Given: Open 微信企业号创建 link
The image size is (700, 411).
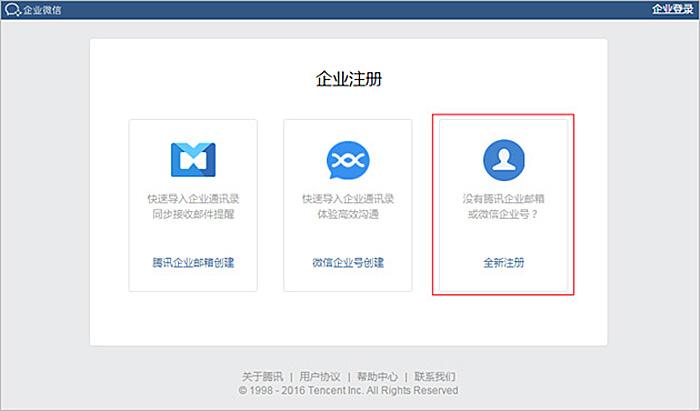Looking at the screenshot, I should pos(348,262).
